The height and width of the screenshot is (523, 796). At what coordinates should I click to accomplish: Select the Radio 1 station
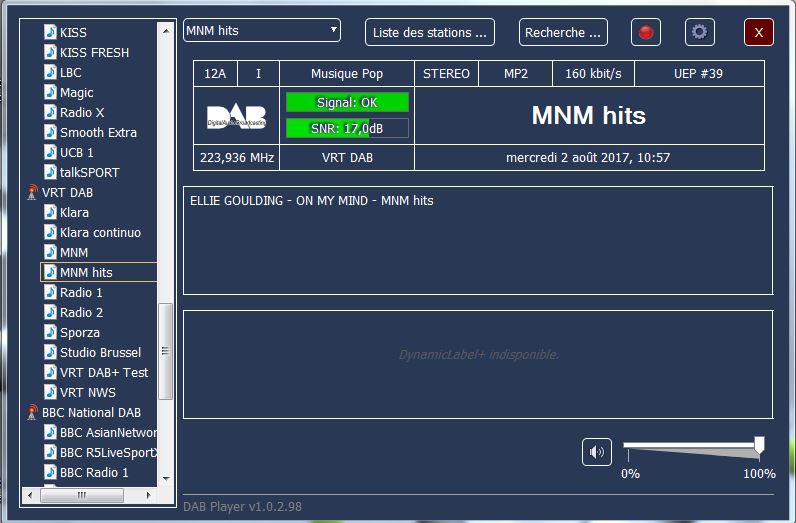[x=81, y=292]
